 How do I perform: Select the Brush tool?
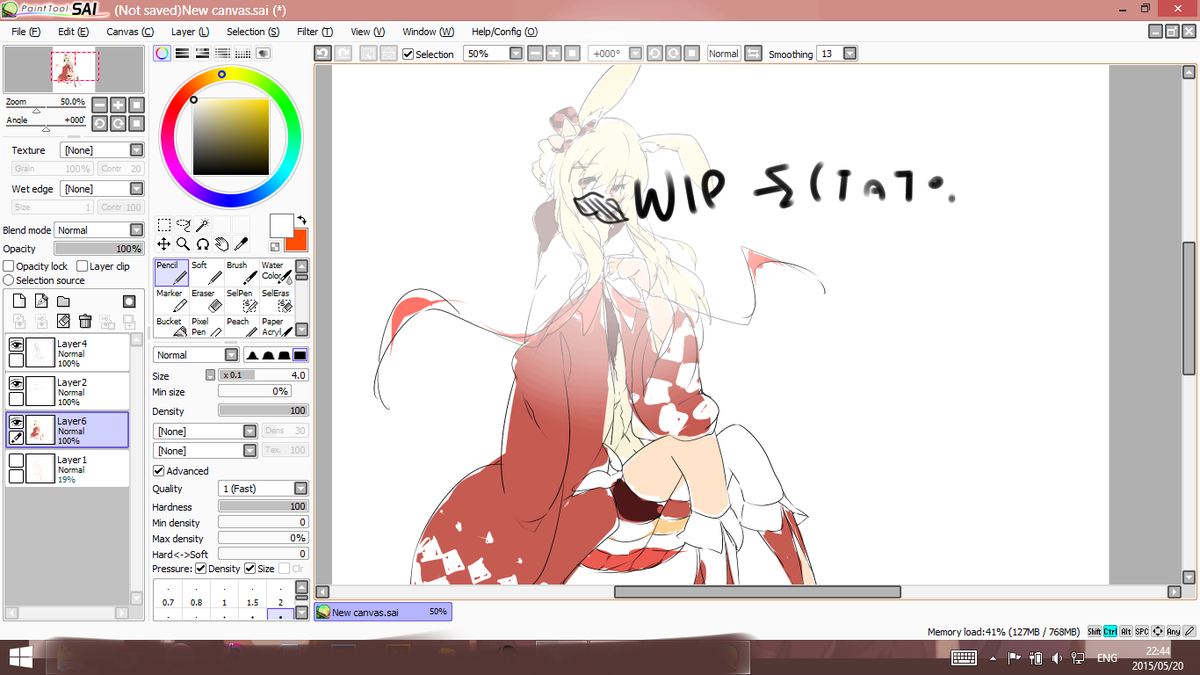241,273
